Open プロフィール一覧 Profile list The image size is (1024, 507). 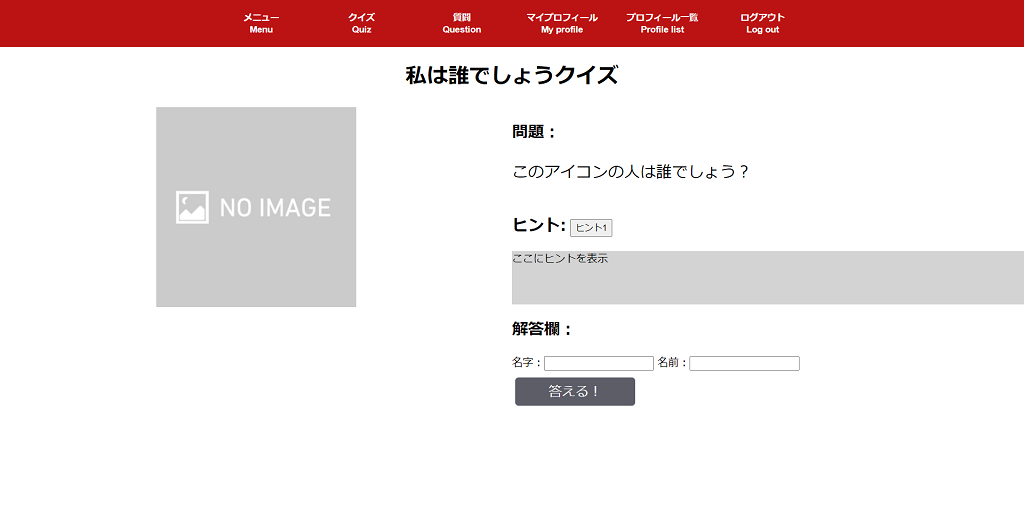662,24
